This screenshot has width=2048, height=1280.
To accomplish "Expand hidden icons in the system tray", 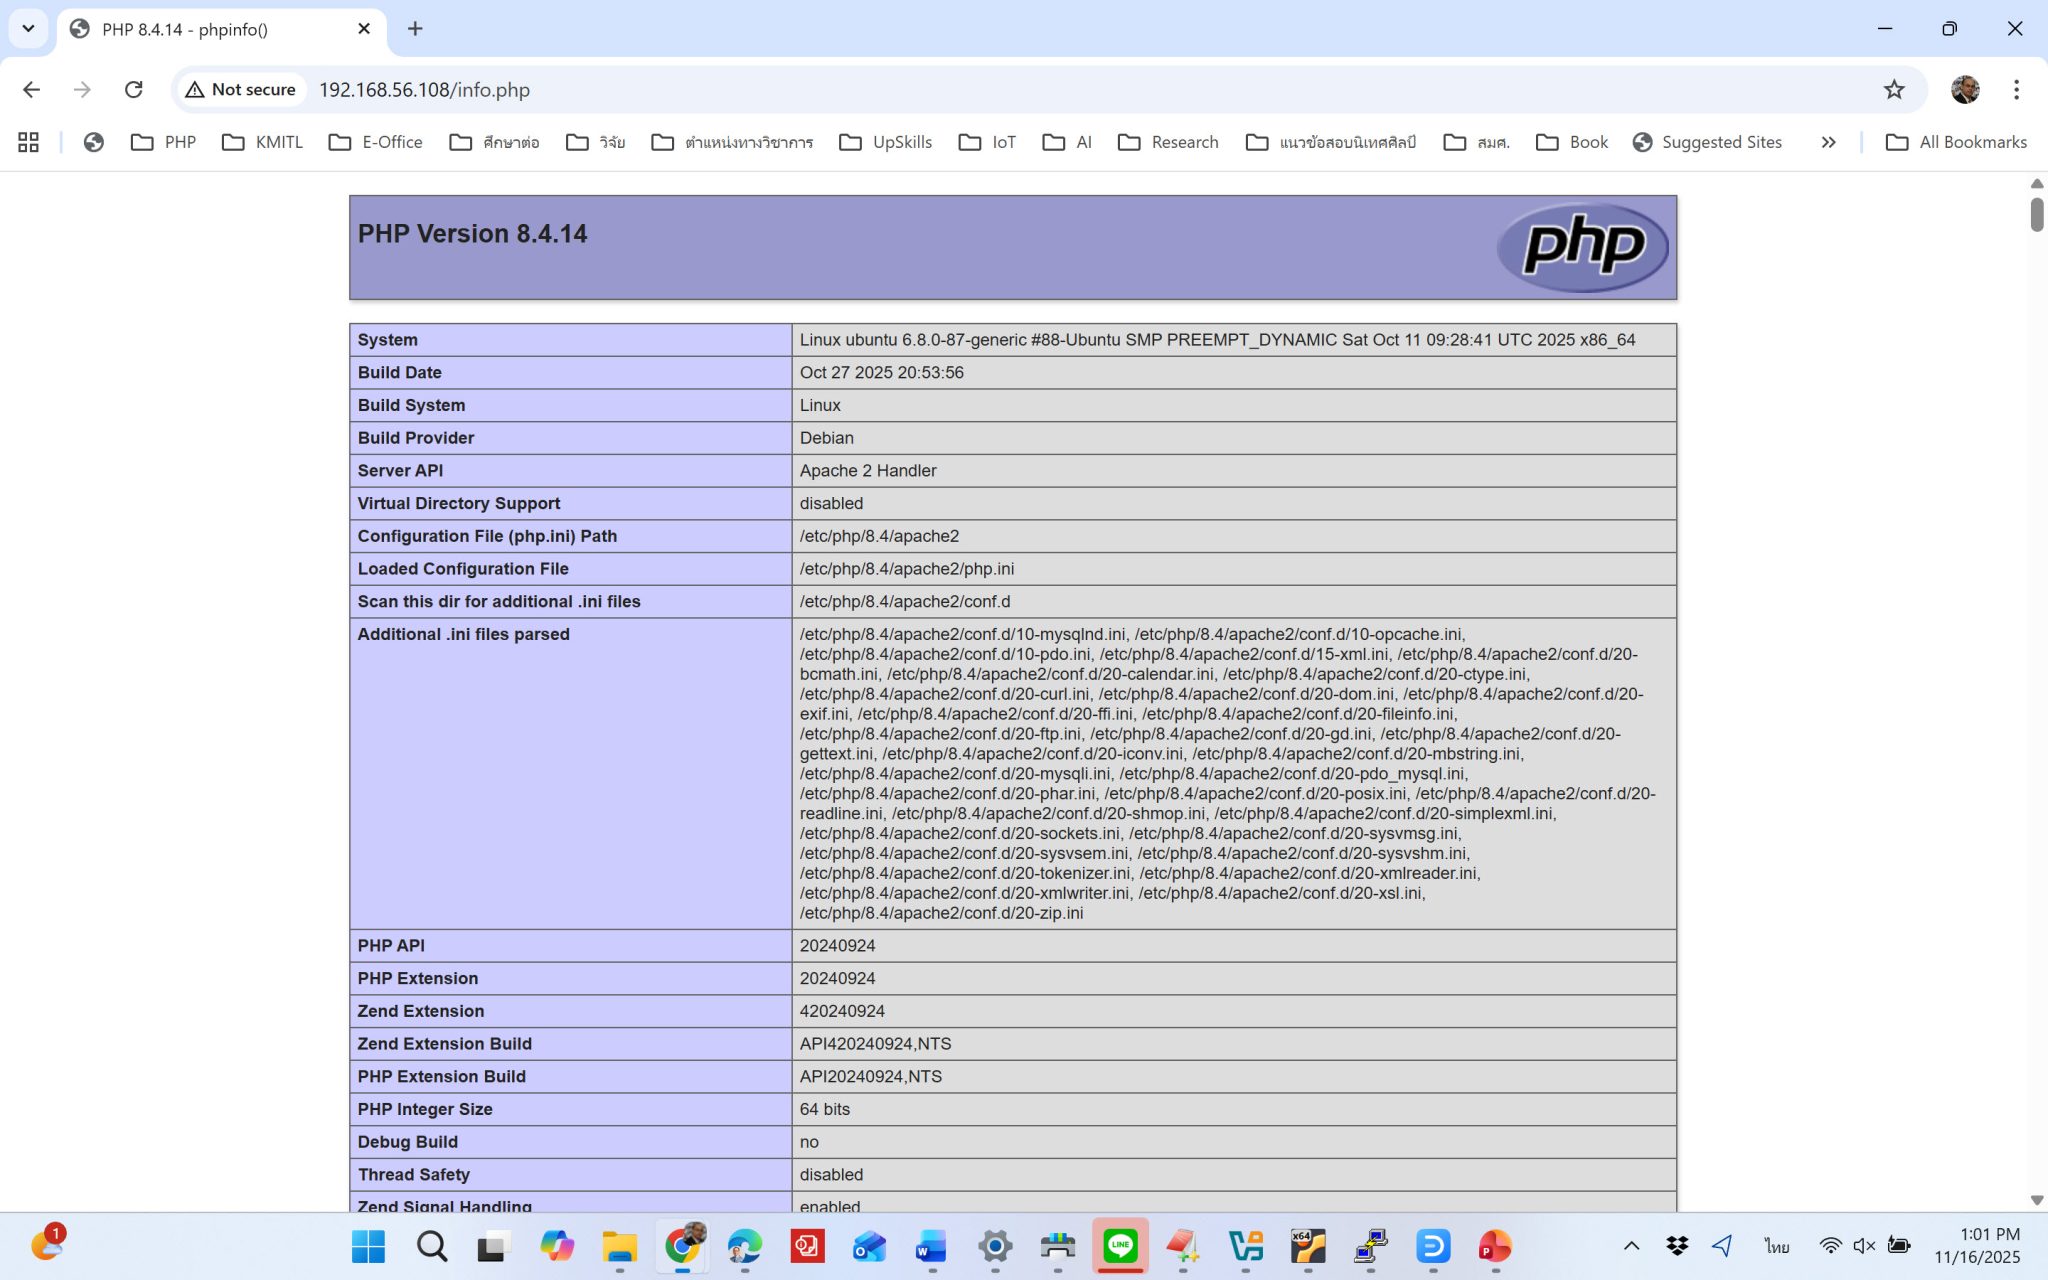I will (1630, 1246).
